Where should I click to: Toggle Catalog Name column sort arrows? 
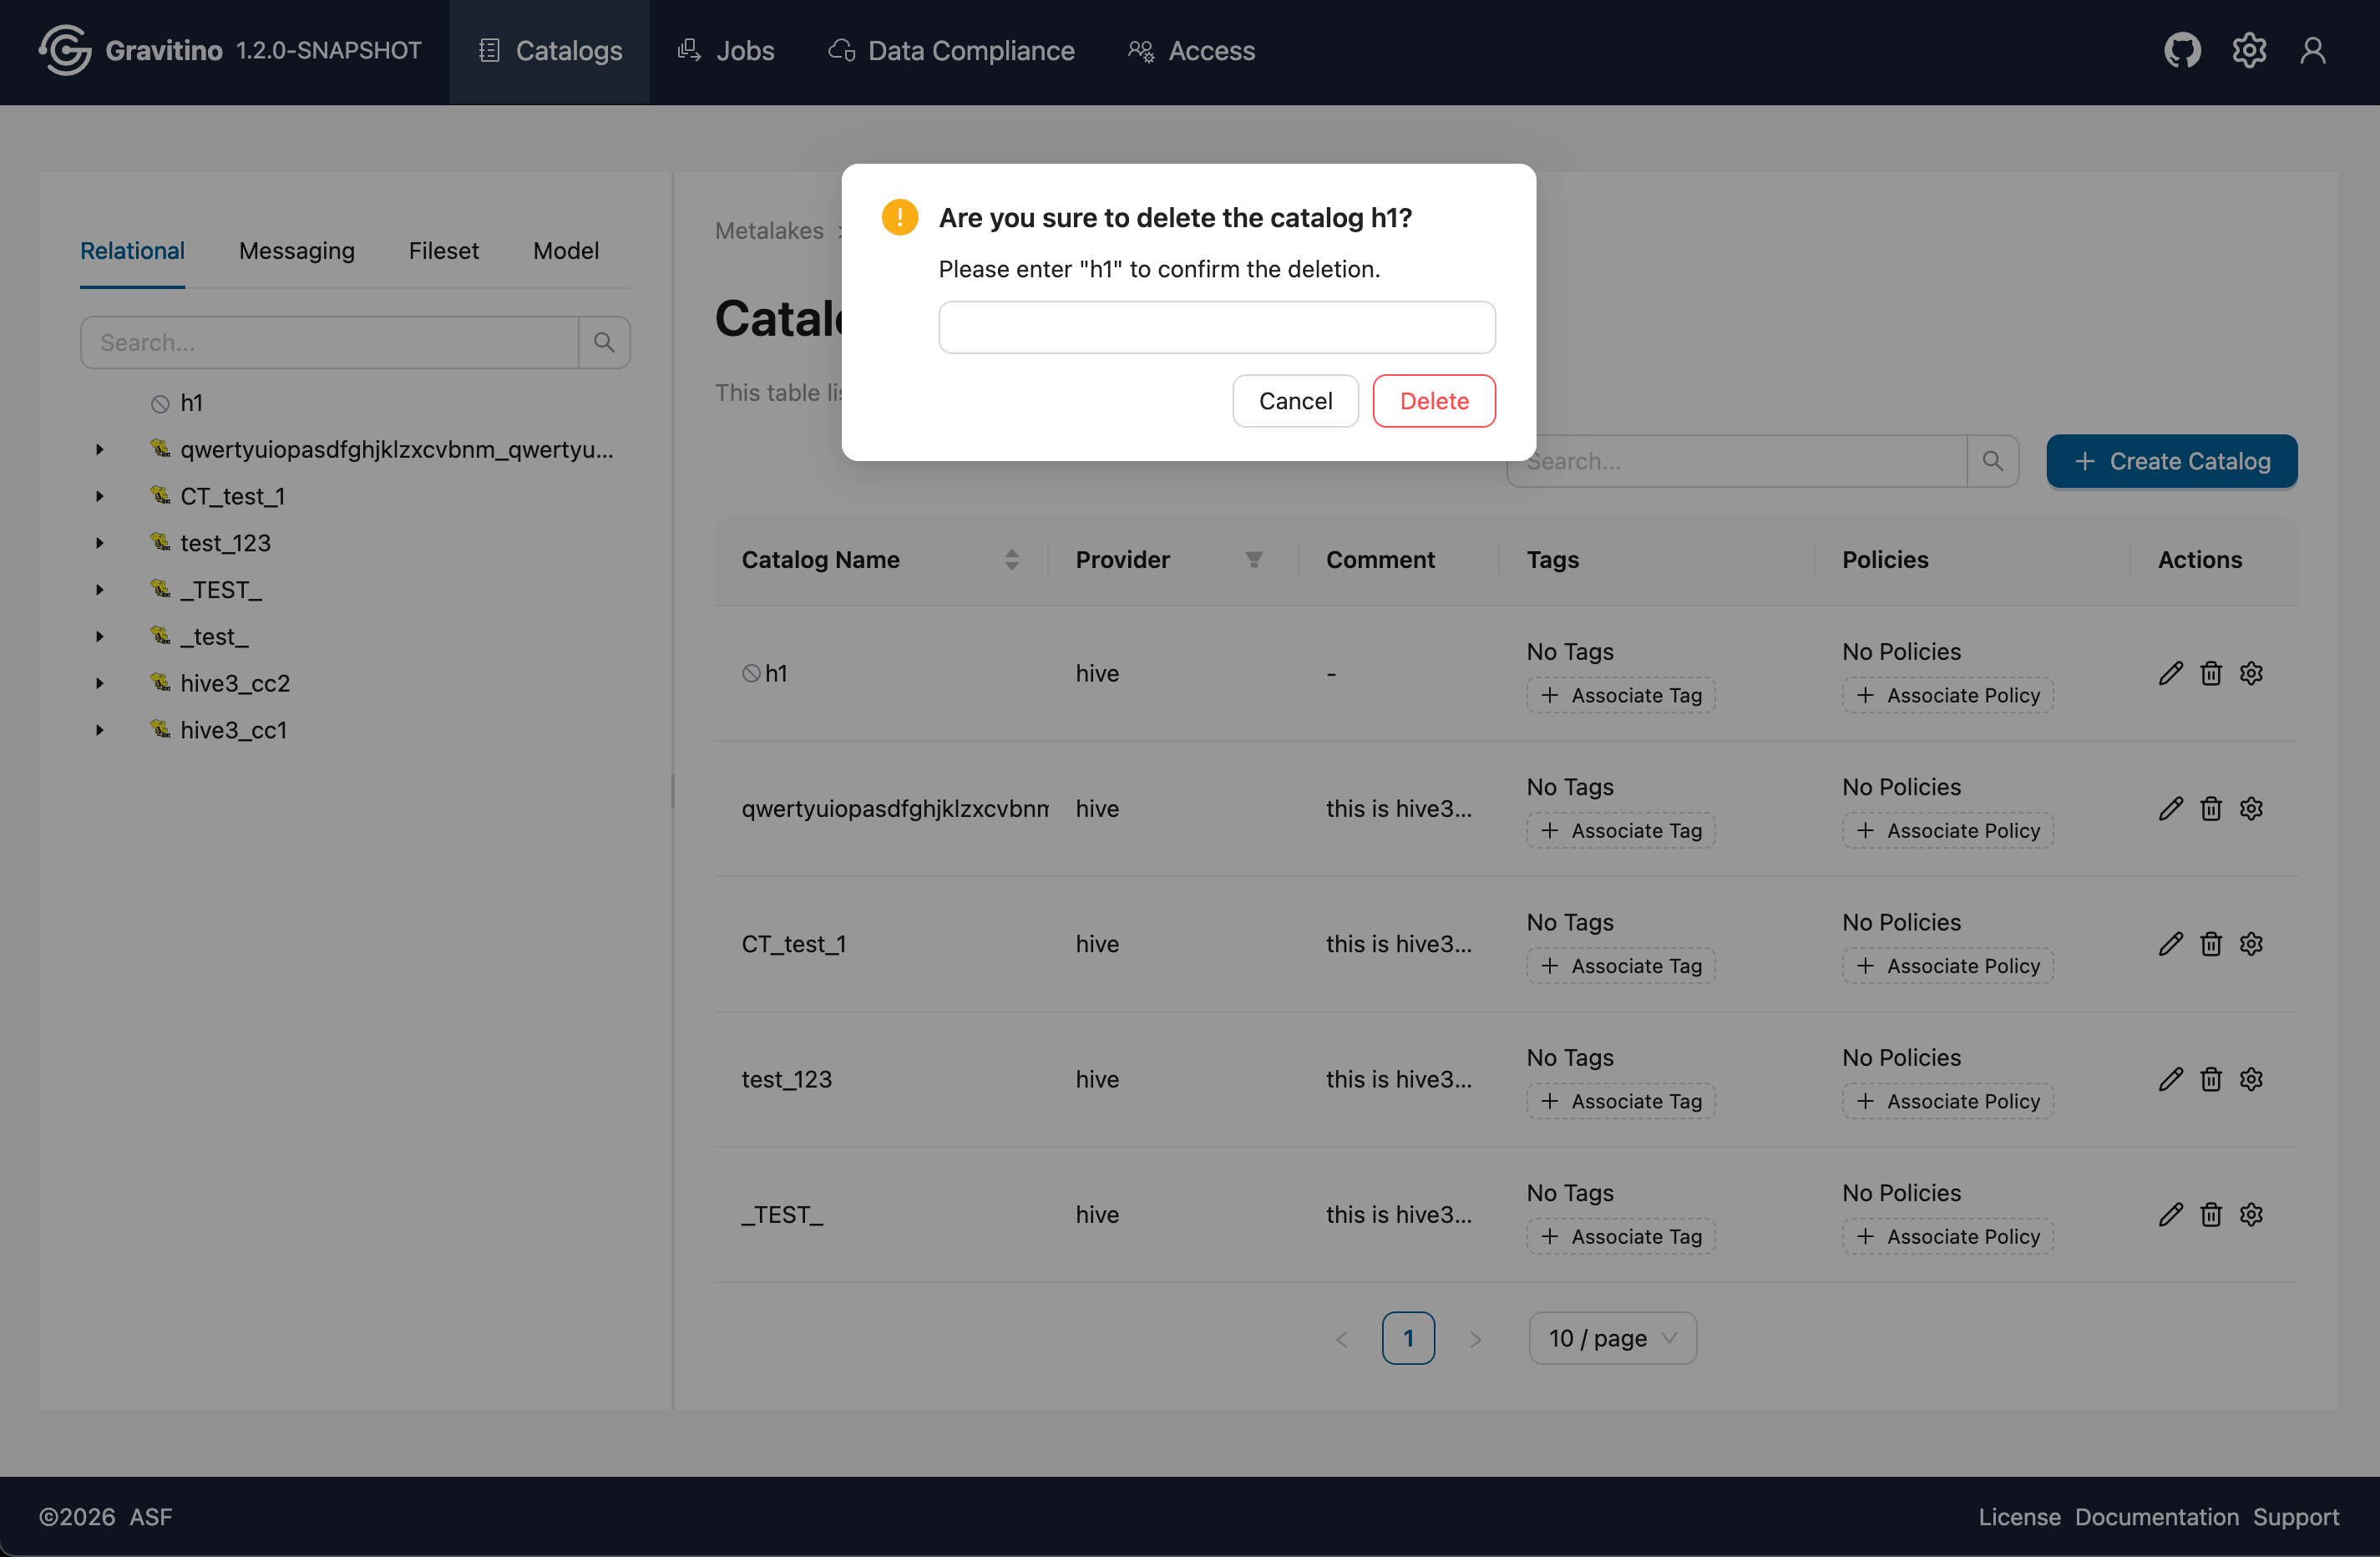click(1011, 560)
